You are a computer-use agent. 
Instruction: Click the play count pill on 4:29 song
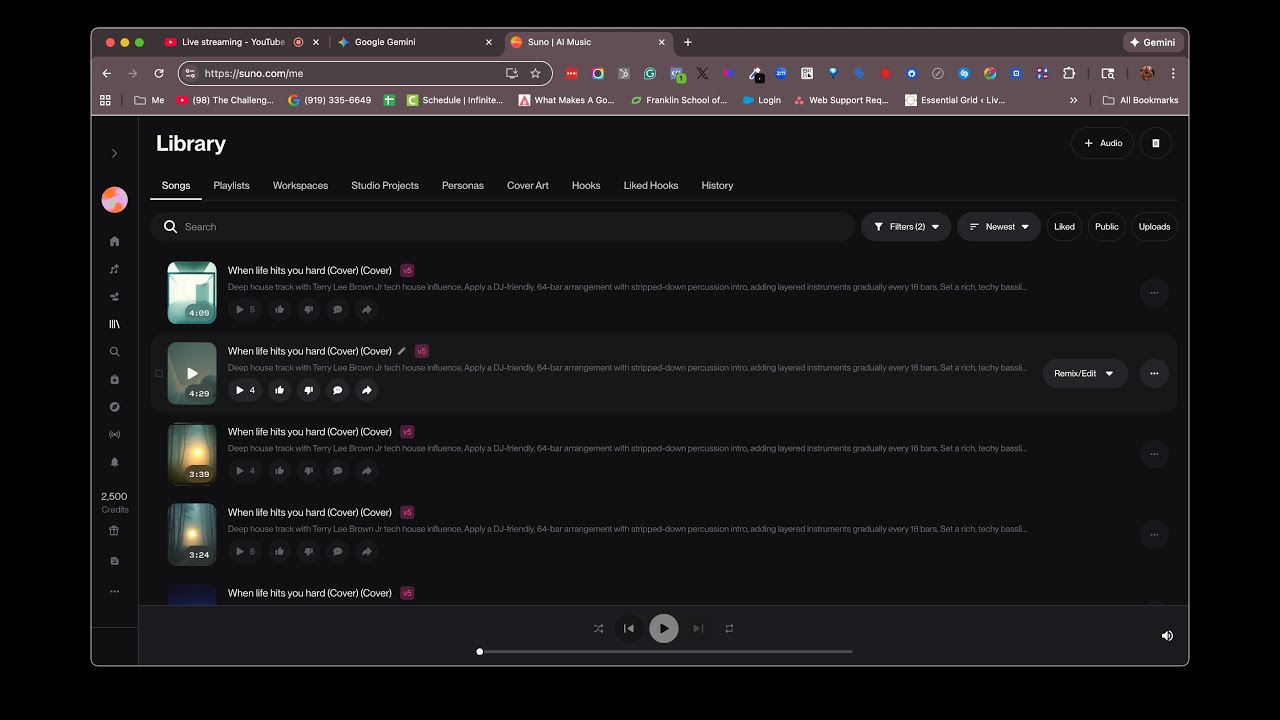pyautogui.click(x=245, y=390)
